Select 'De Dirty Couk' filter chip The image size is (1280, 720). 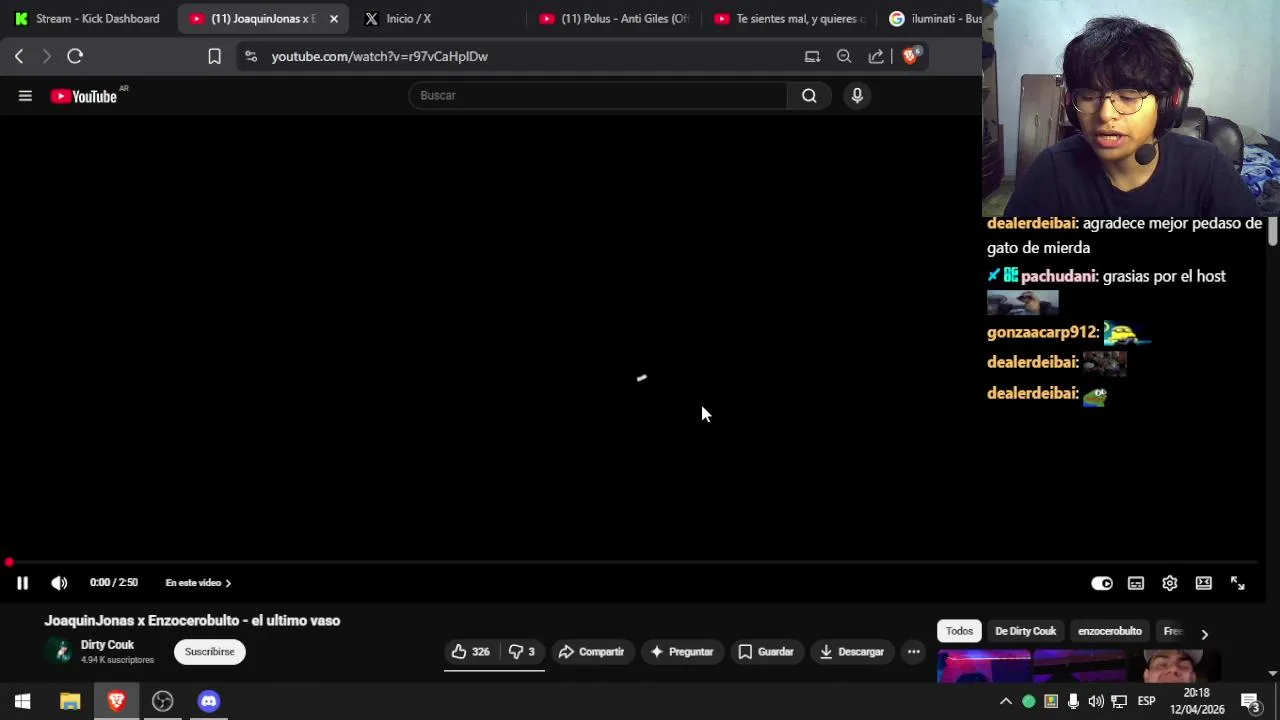pos(1025,631)
